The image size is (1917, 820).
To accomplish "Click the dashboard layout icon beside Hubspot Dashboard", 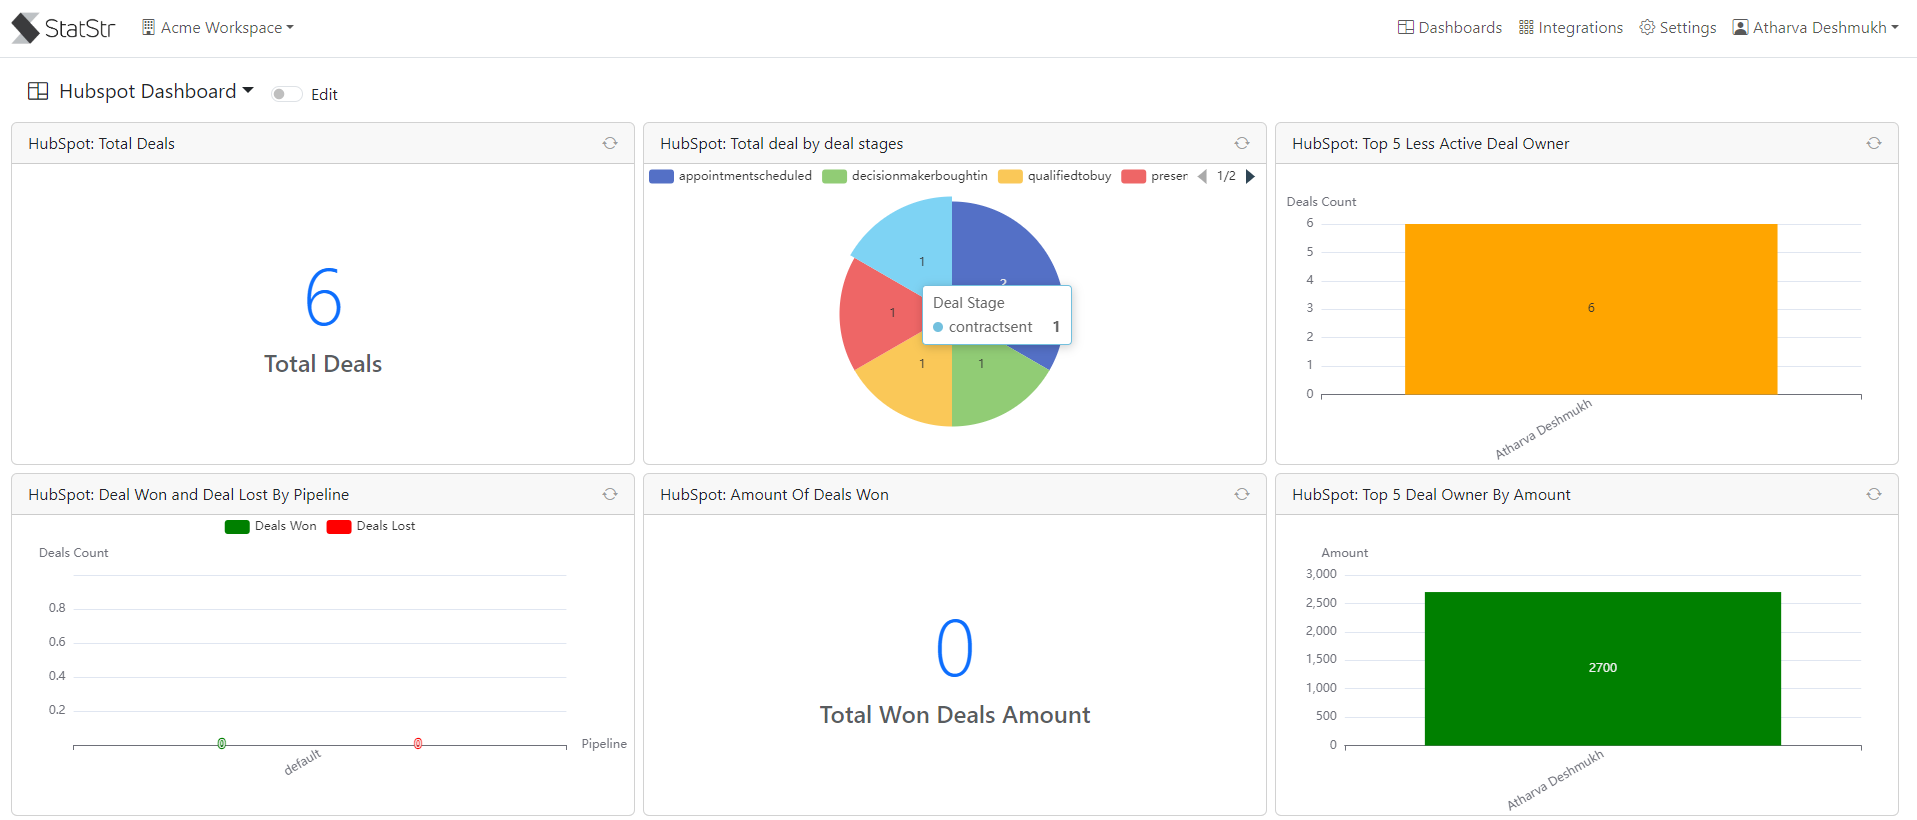I will click(38, 91).
